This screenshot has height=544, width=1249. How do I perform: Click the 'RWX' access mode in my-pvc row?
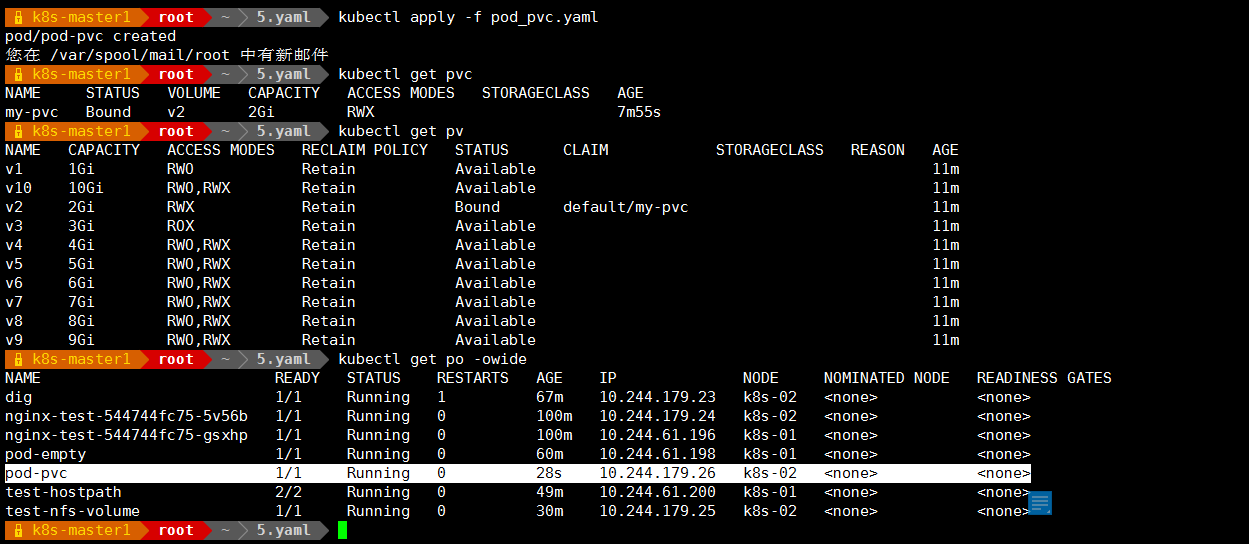(360, 112)
